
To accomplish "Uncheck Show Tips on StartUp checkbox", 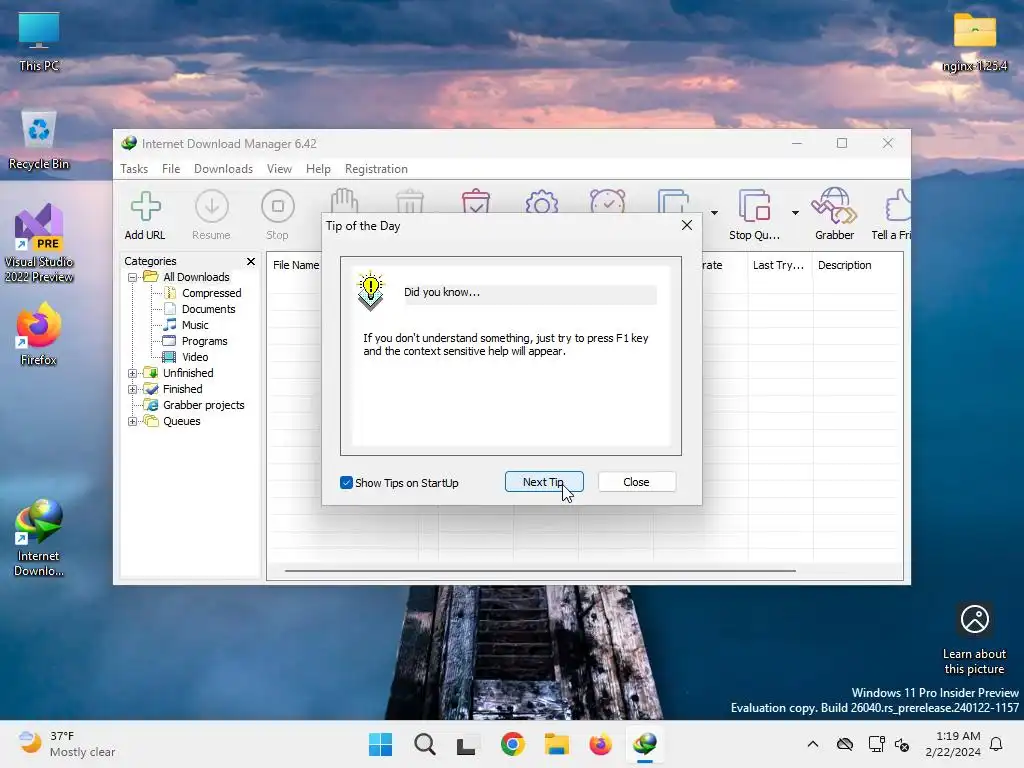I will pos(346,483).
